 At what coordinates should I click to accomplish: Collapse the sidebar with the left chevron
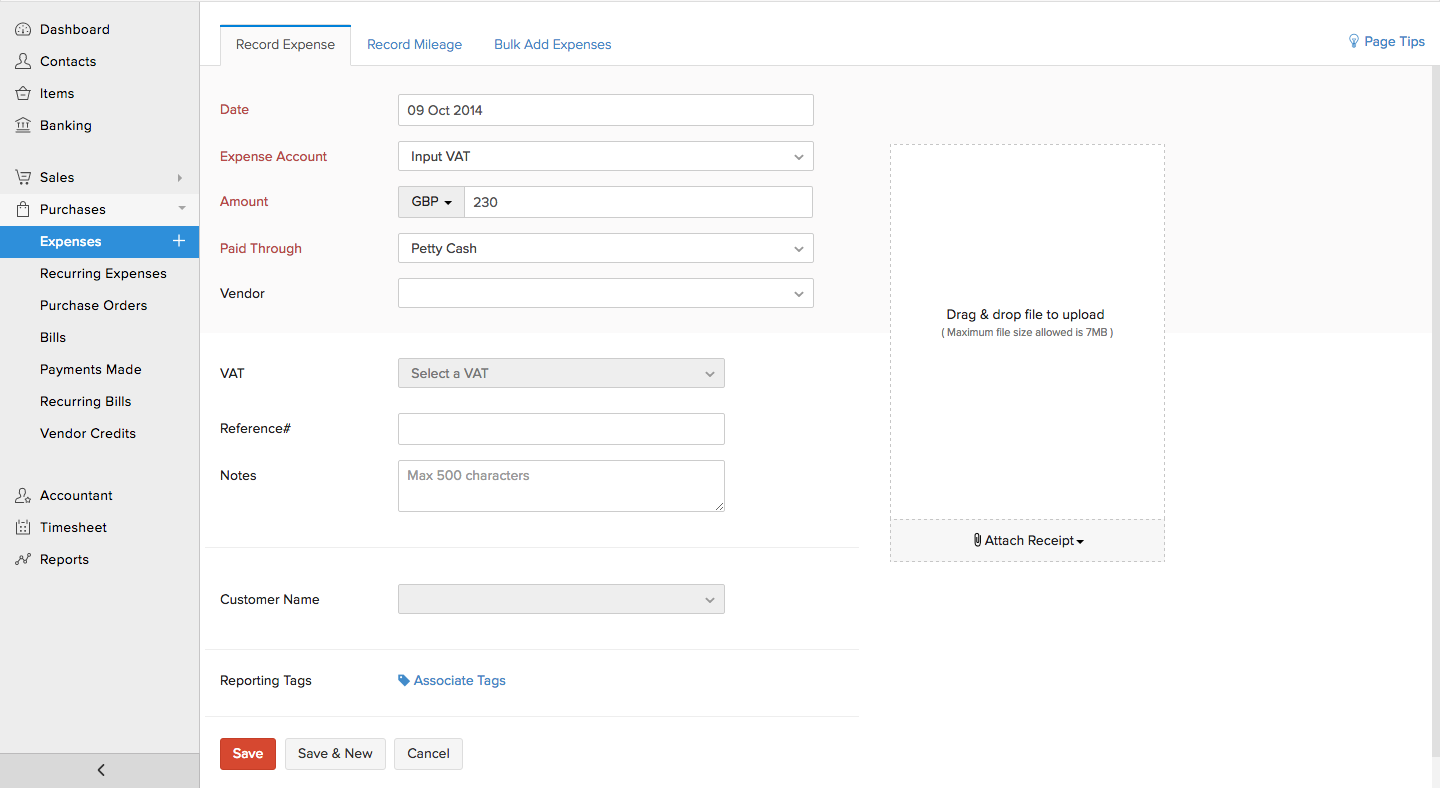click(x=100, y=770)
